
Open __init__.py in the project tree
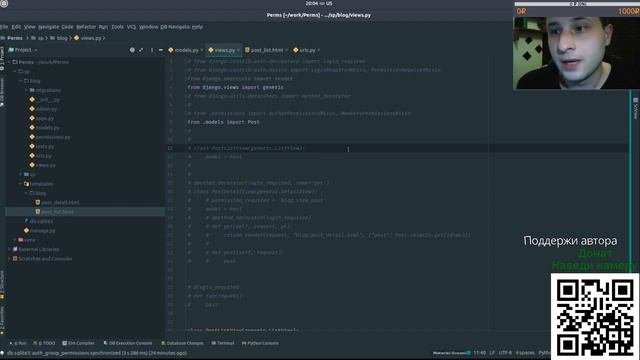click(x=45, y=100)
